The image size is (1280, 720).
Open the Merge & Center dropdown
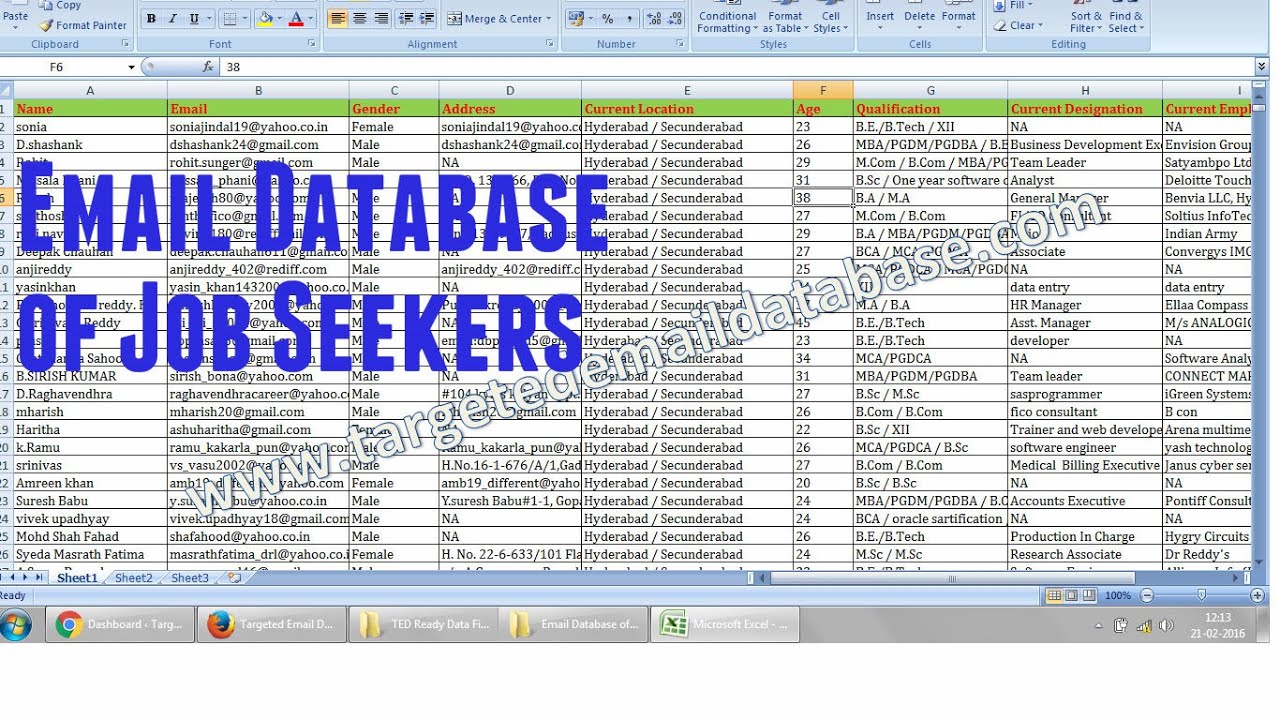(546, 18)
